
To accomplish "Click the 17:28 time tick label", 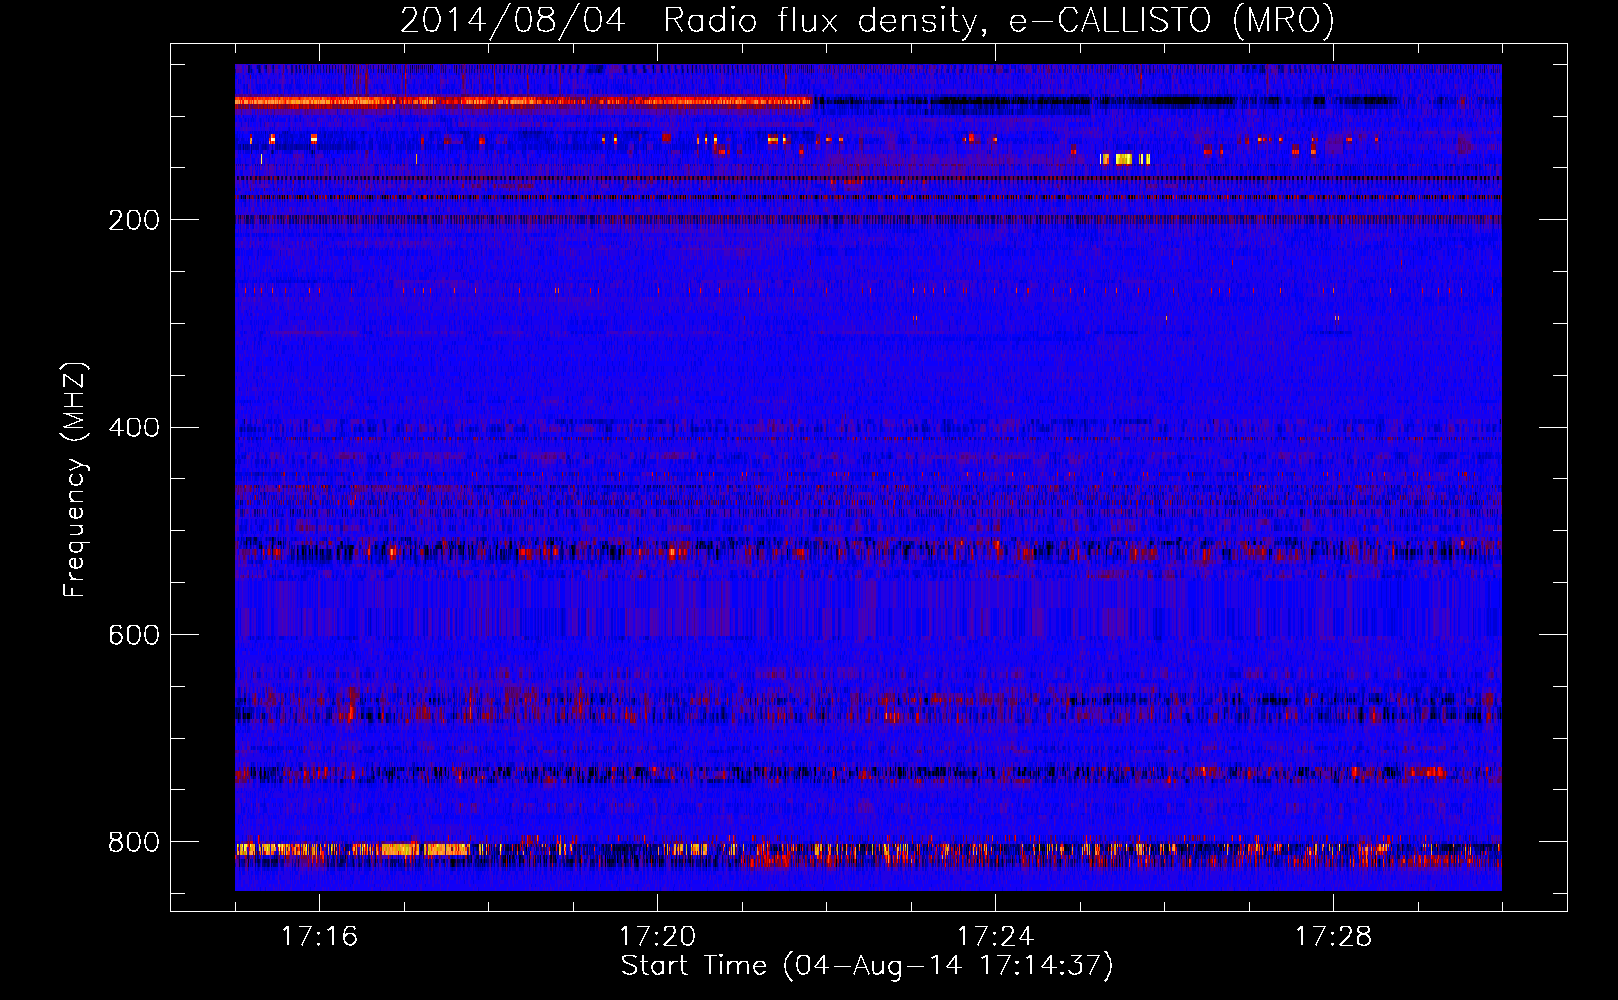I will click(1333, 937).
